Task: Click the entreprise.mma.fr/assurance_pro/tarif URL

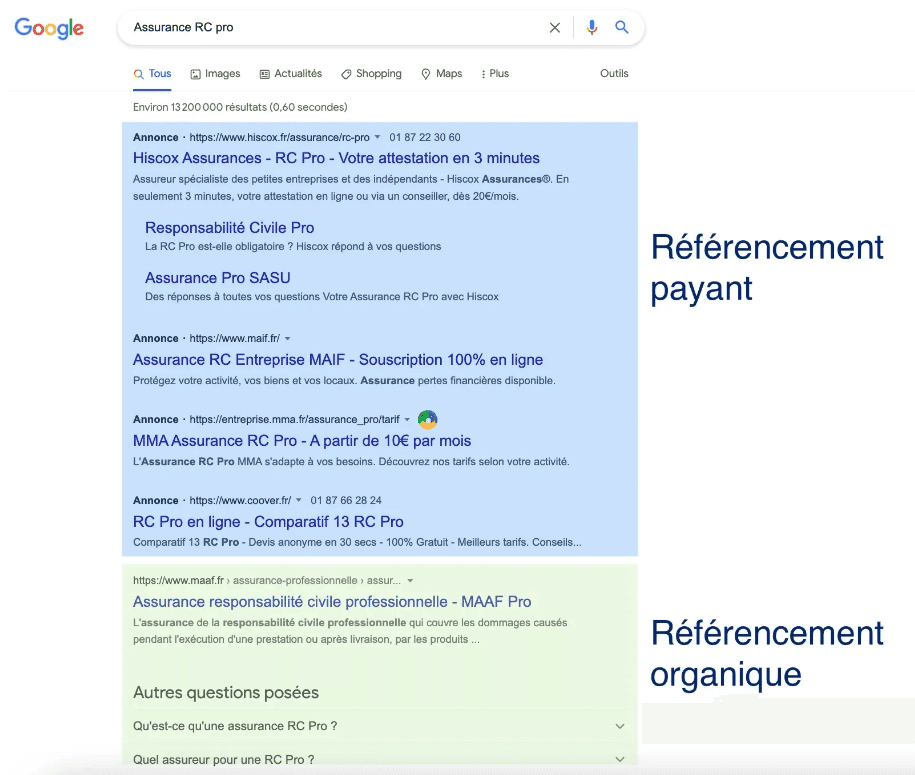Action: pos(295,420)
